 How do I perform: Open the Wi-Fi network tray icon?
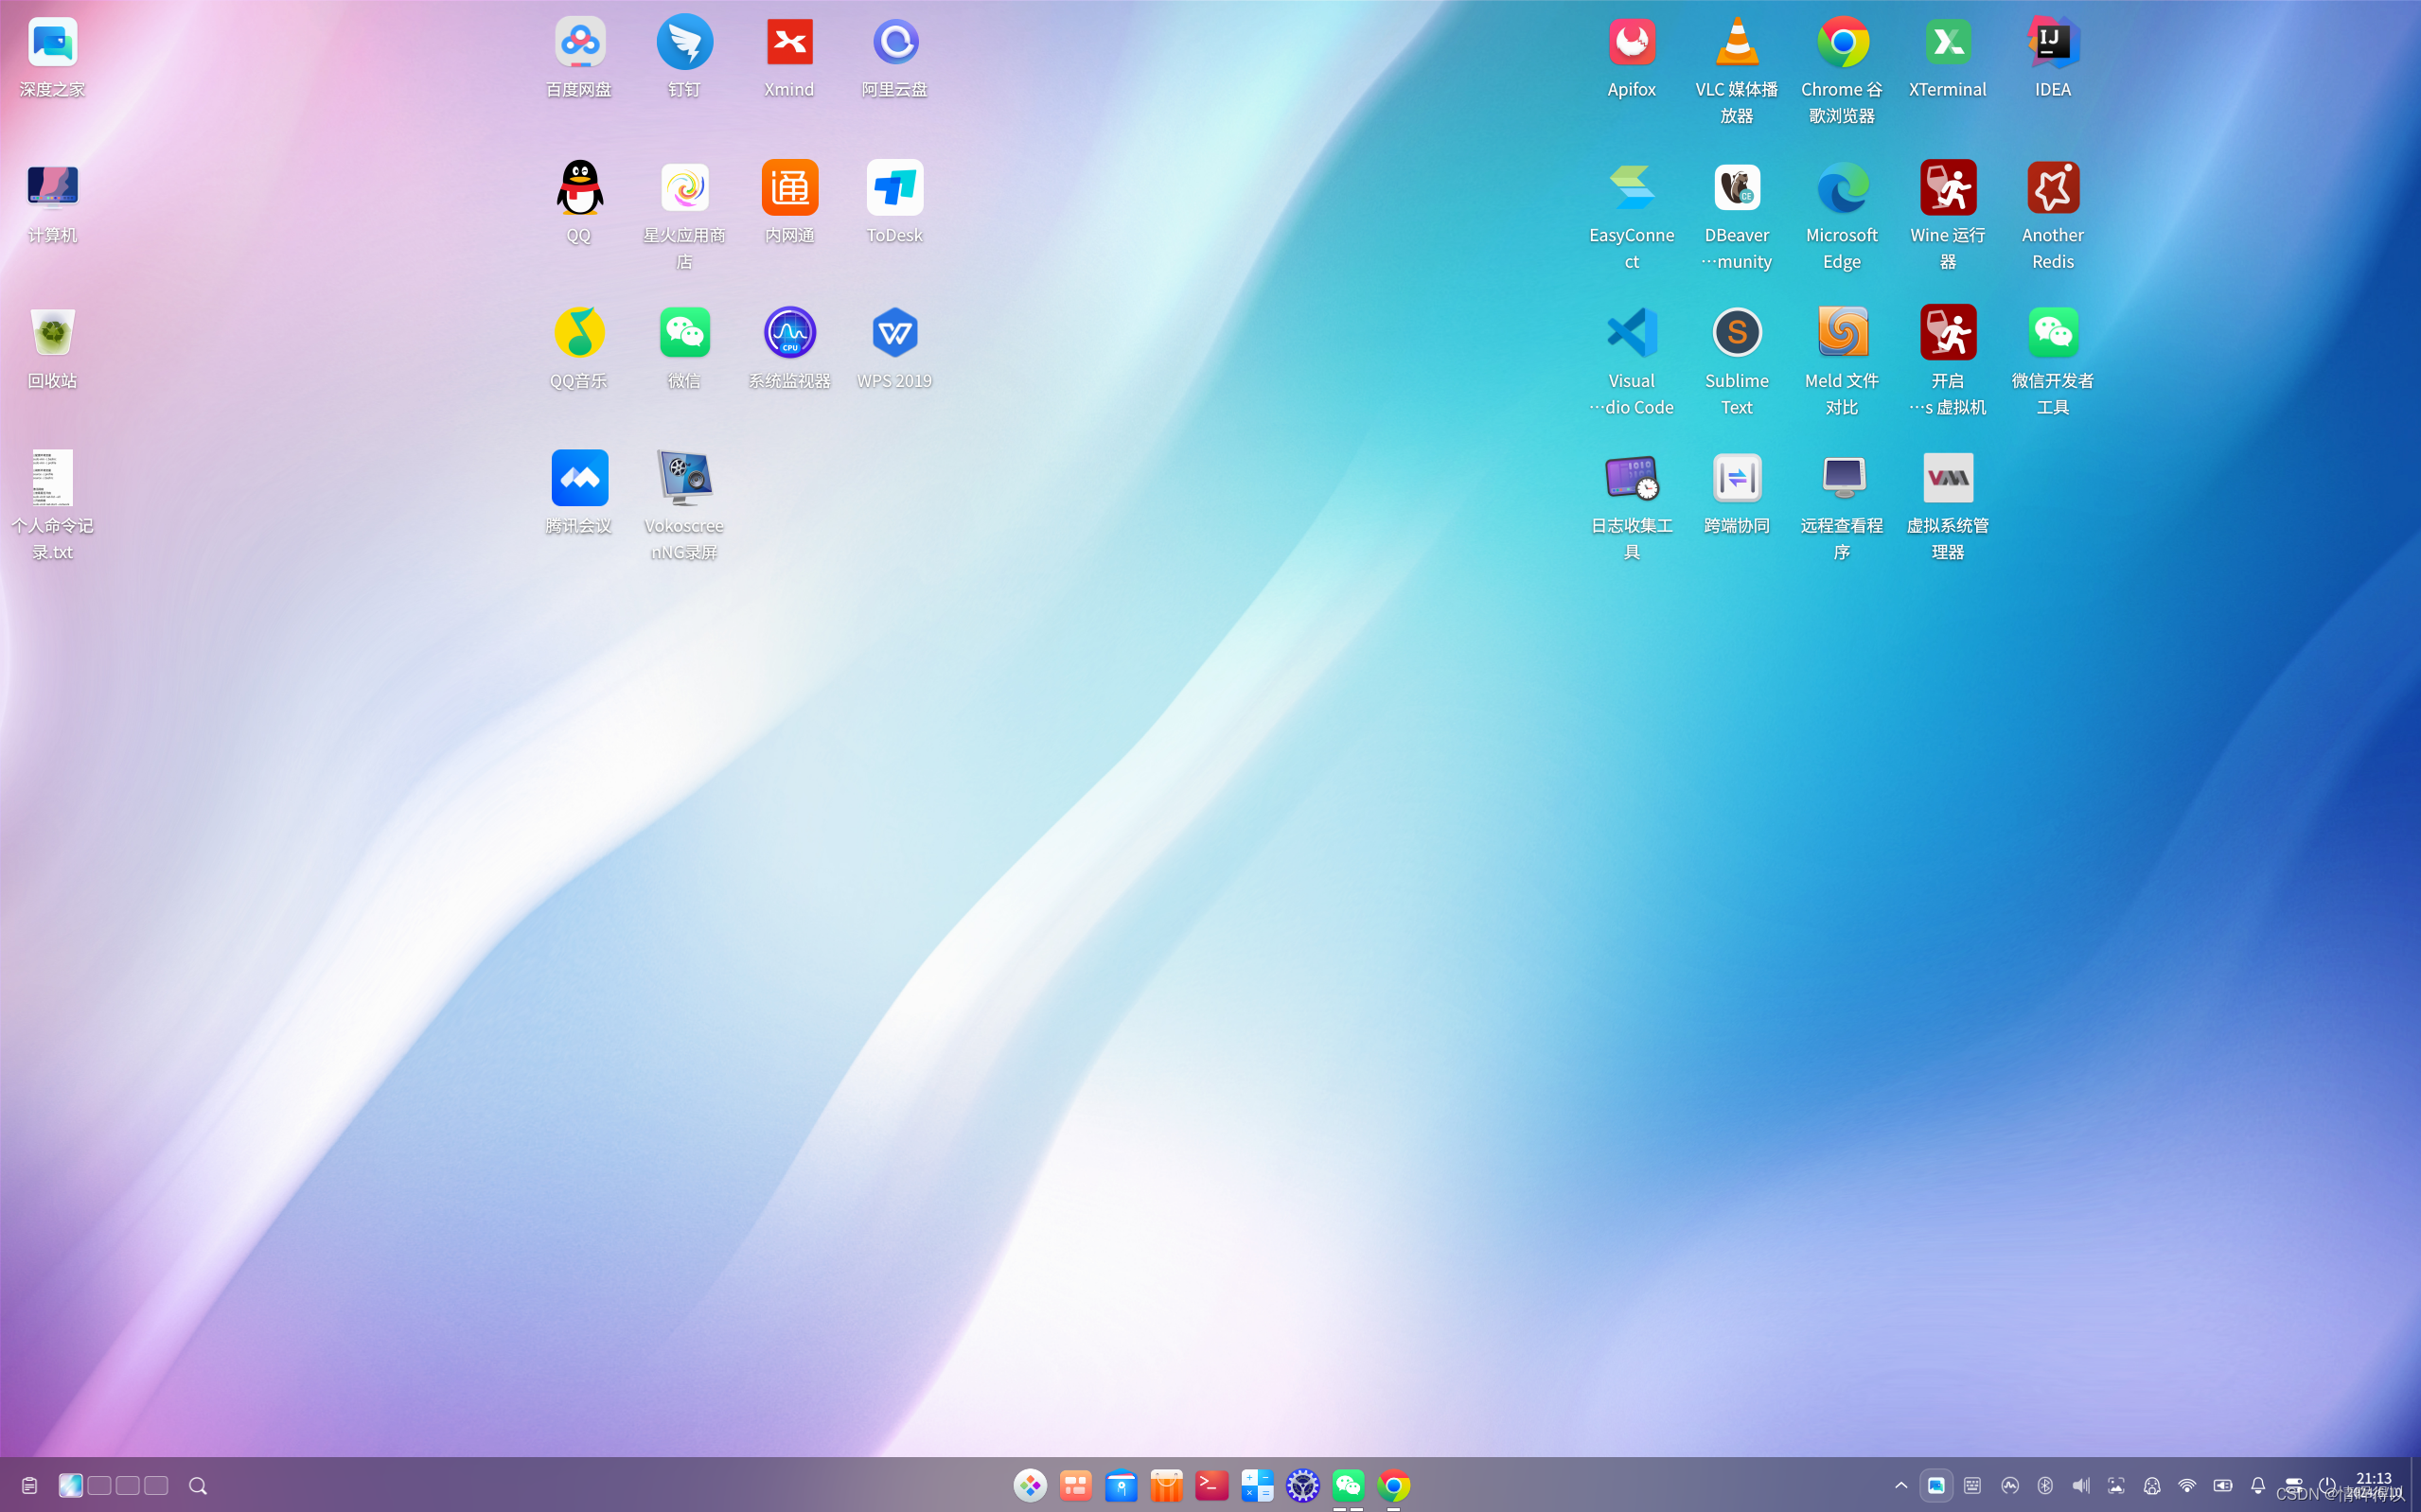click(2187, 1486)
